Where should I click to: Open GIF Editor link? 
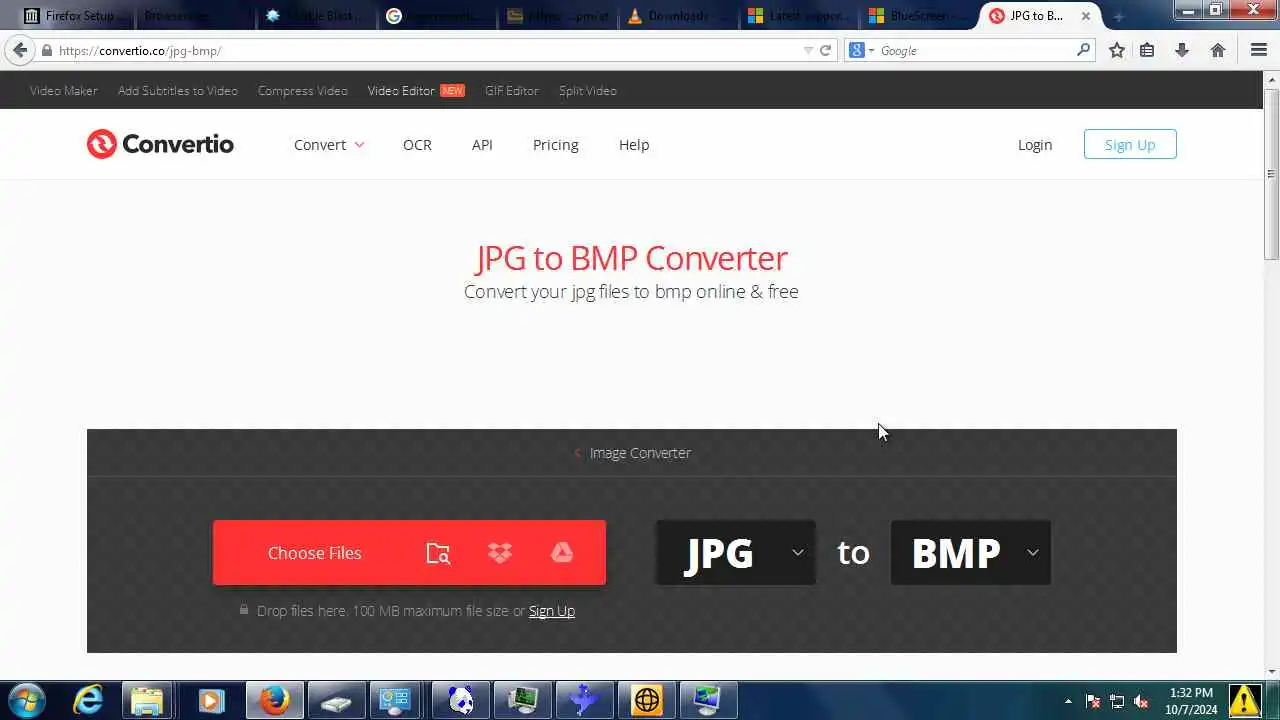click(x=512, y=91)
